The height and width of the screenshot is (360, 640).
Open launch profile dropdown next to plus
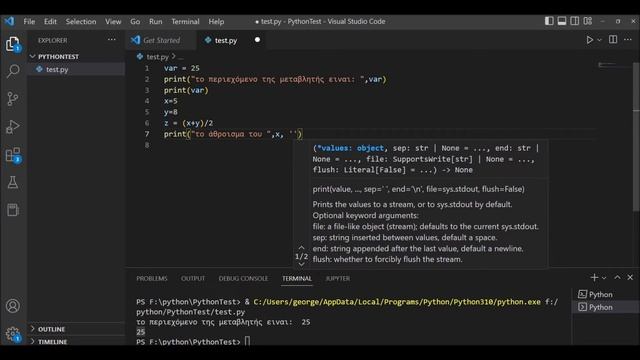tap(604, 278)
